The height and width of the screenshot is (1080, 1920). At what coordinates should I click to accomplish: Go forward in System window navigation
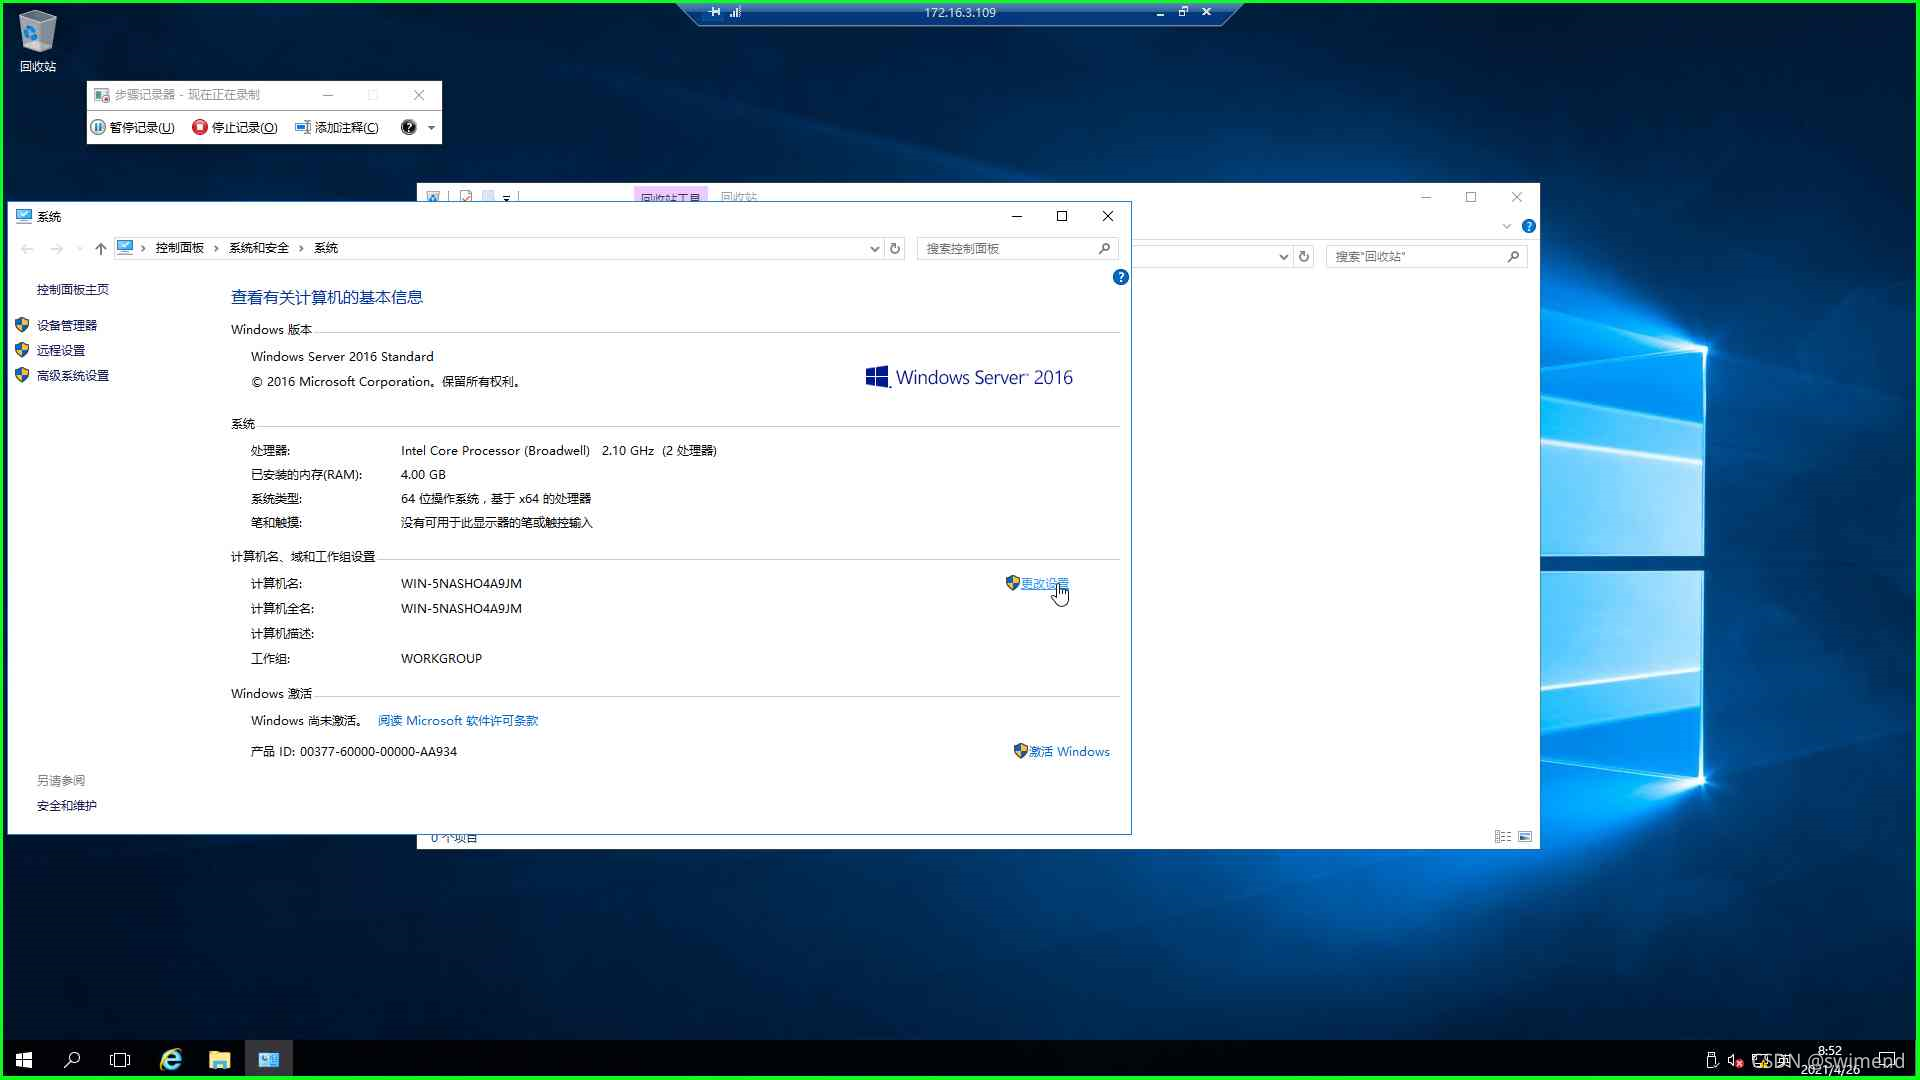[x=57, y=248]
